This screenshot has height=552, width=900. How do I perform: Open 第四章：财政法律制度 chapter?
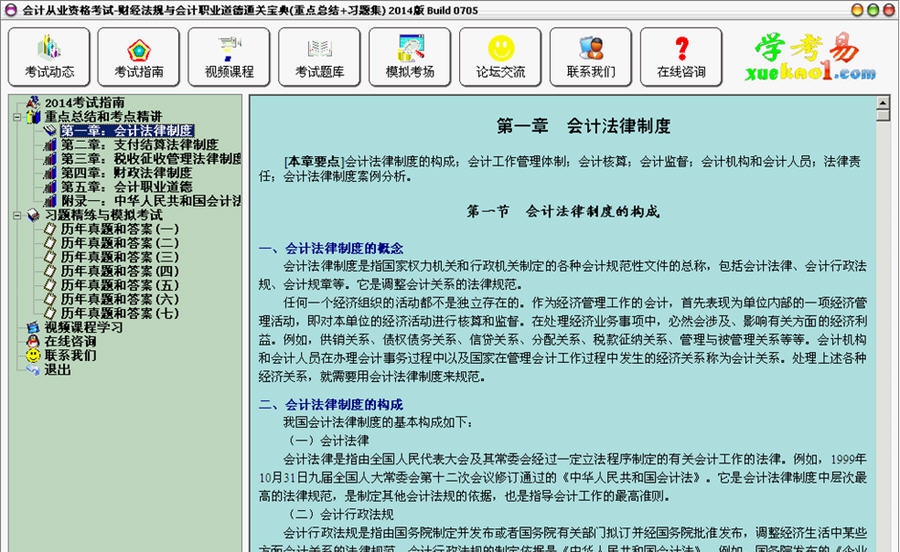[126, 173]
